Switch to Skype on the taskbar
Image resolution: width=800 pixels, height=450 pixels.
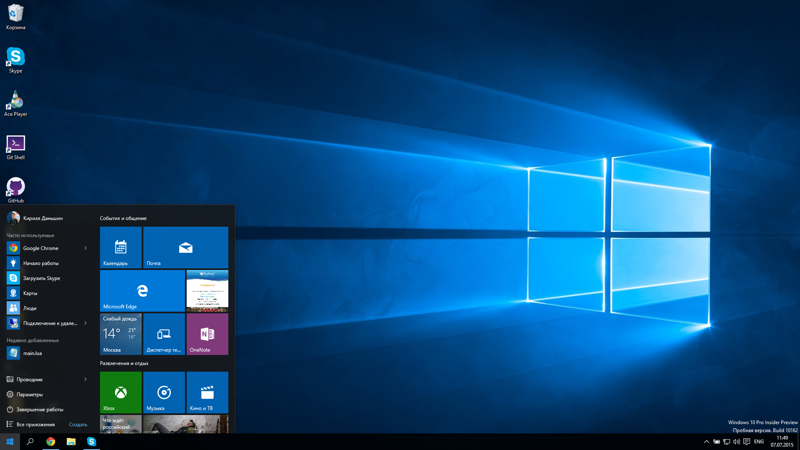point(91,442)
